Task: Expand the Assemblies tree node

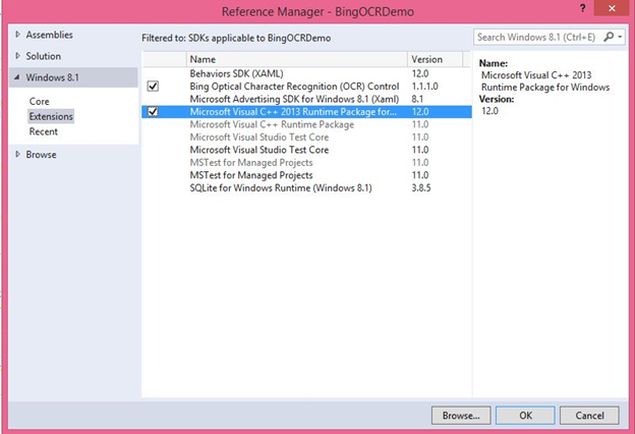Action: coord(18,34)
